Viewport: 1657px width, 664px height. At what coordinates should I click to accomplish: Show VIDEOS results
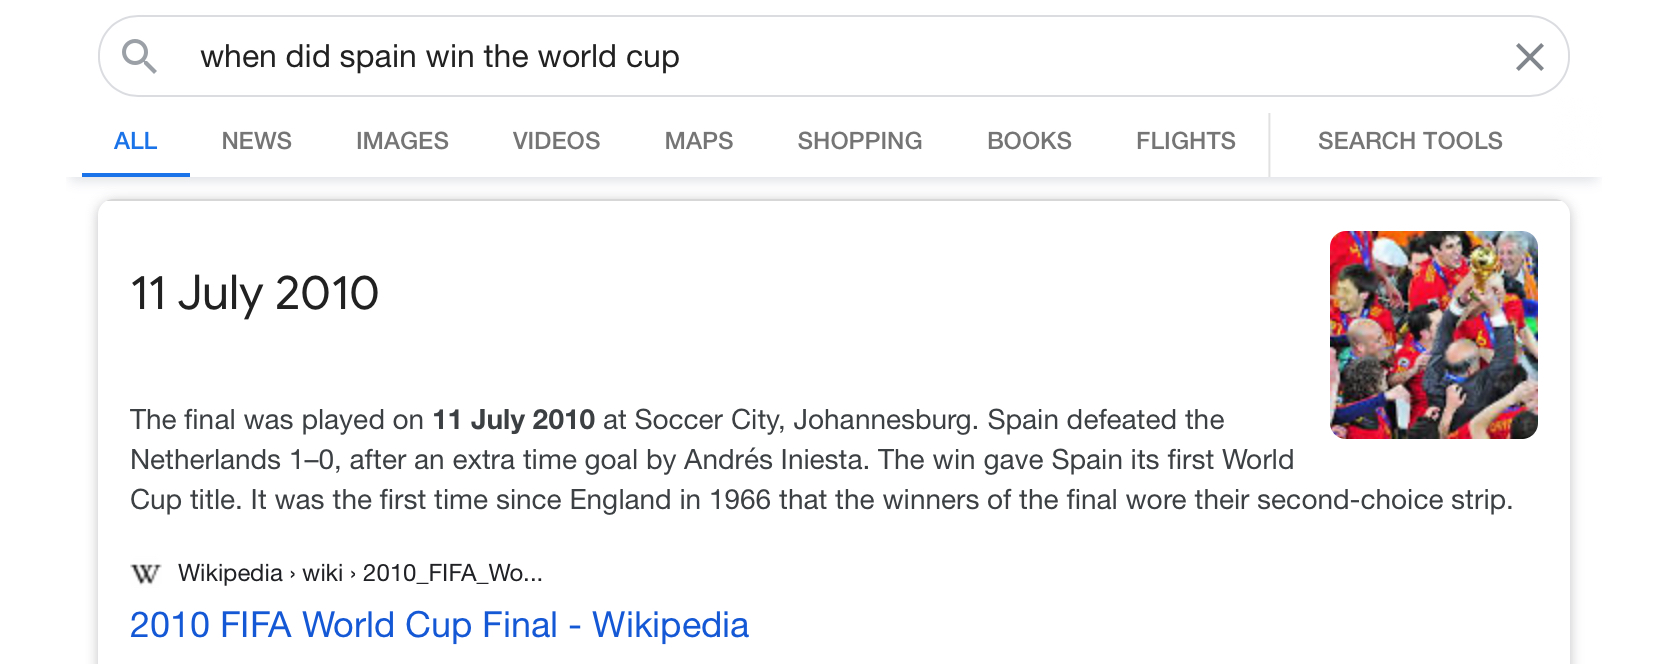pos(556,141)
